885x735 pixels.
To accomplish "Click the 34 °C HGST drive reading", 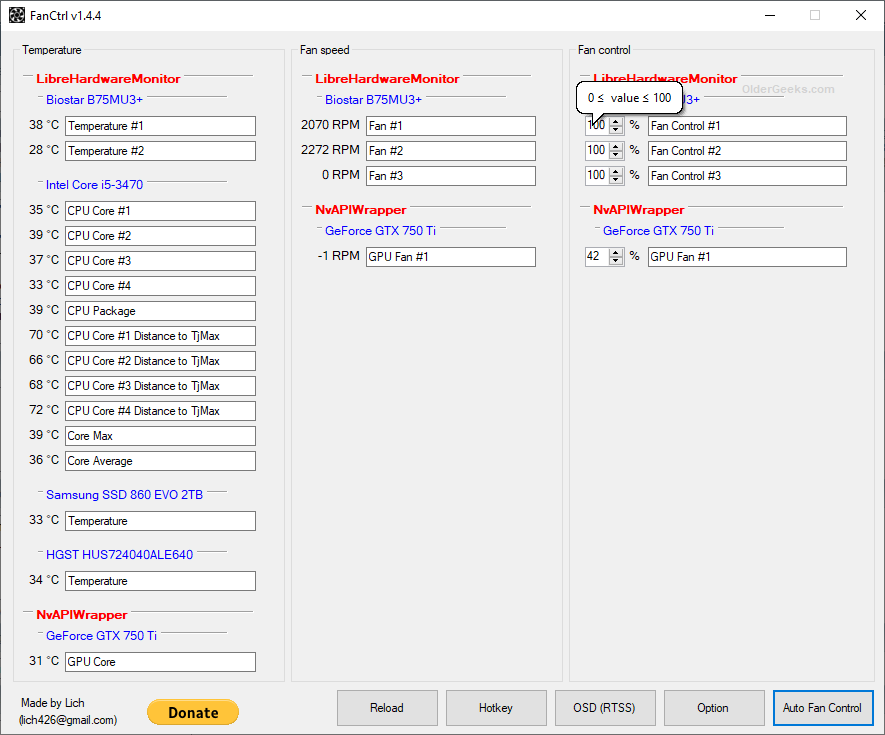I will pos(44,580).
